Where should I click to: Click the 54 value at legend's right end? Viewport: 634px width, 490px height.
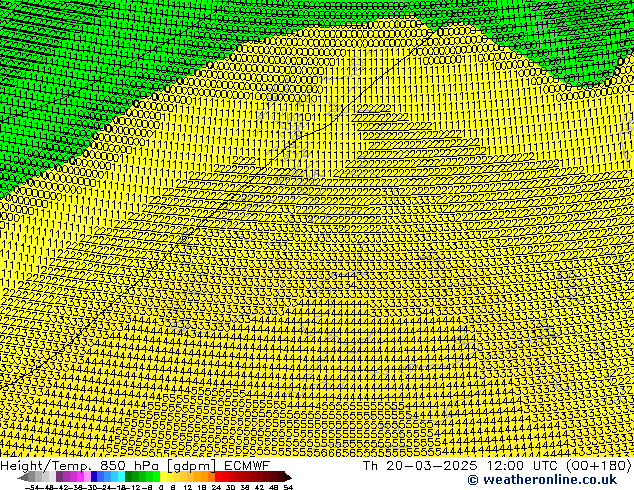287,487
